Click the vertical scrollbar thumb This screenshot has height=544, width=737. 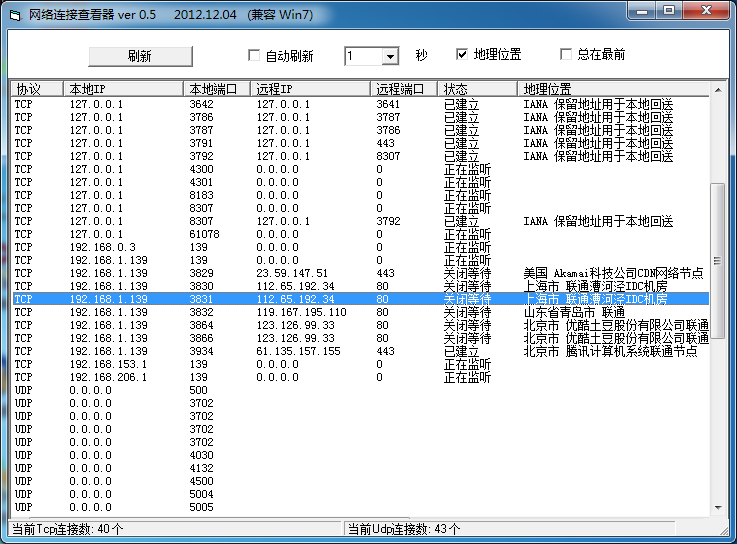[x=718, y=260]
